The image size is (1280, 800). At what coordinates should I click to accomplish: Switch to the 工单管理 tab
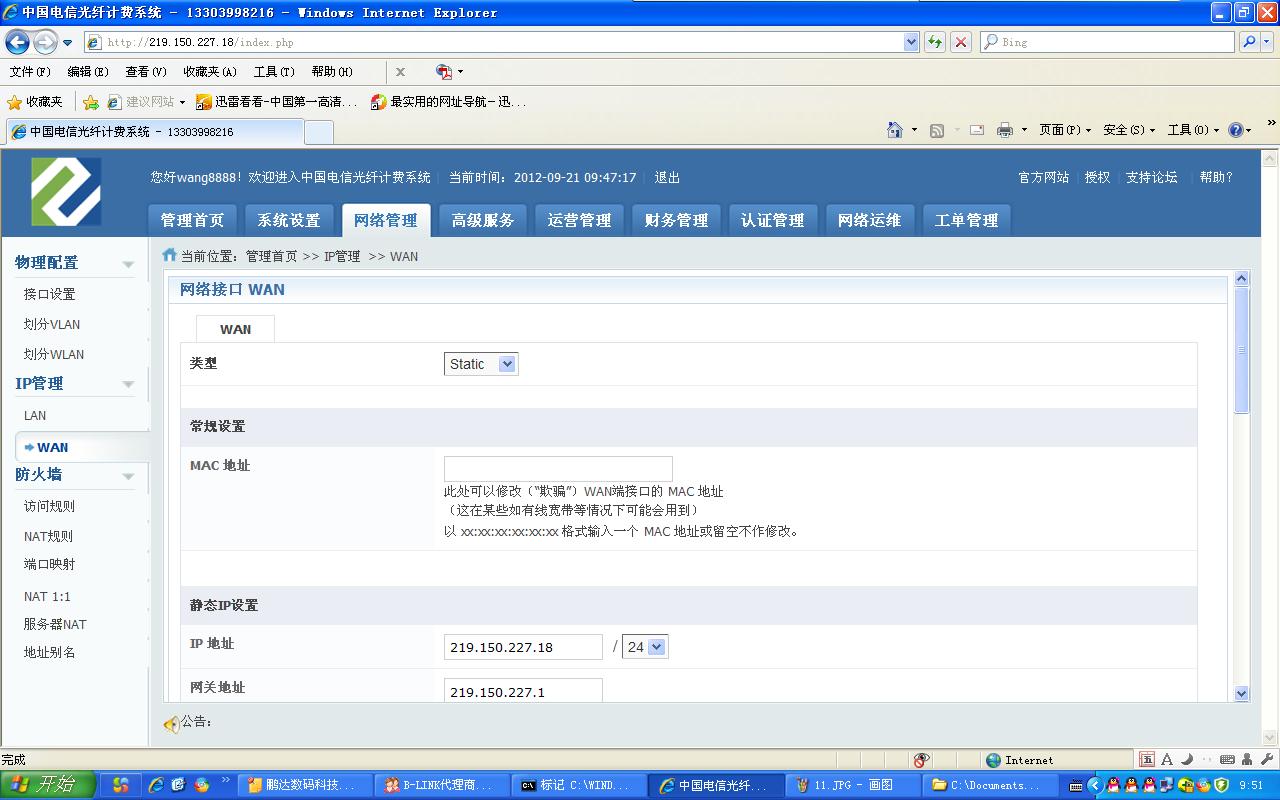pos(967,220)
